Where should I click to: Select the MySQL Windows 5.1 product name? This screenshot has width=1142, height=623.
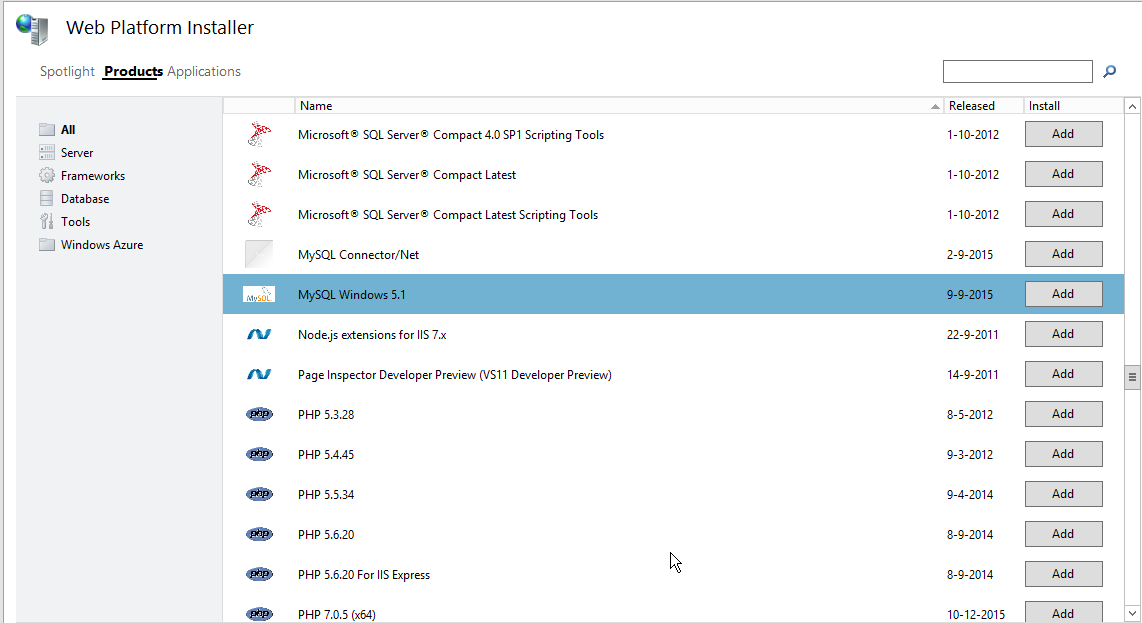click(x=352, y=295)
